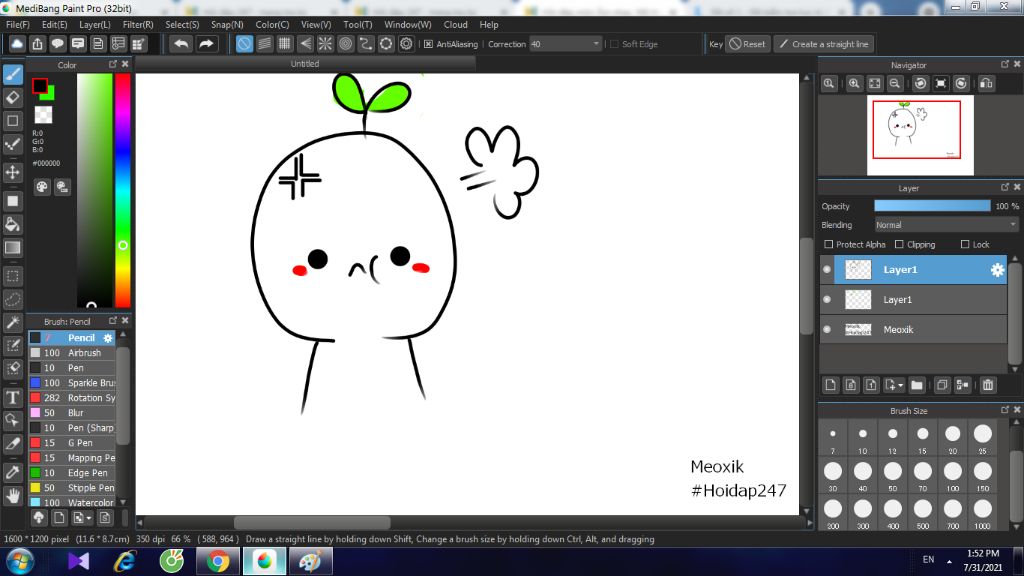Check the Protect Alpha option

pyautogui.click(x=829, y=245)
